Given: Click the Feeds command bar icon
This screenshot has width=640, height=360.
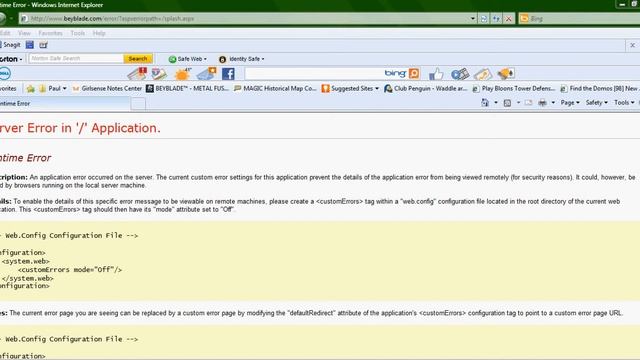Looking at the screenshot, I should point(507,103).
